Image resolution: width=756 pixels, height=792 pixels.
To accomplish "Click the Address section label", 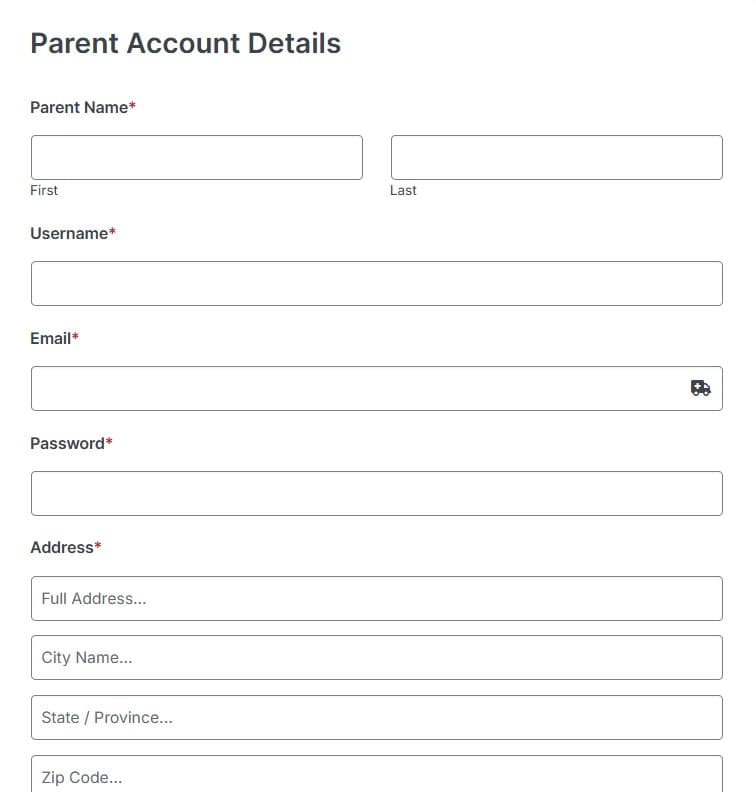I will click(62, 548).
